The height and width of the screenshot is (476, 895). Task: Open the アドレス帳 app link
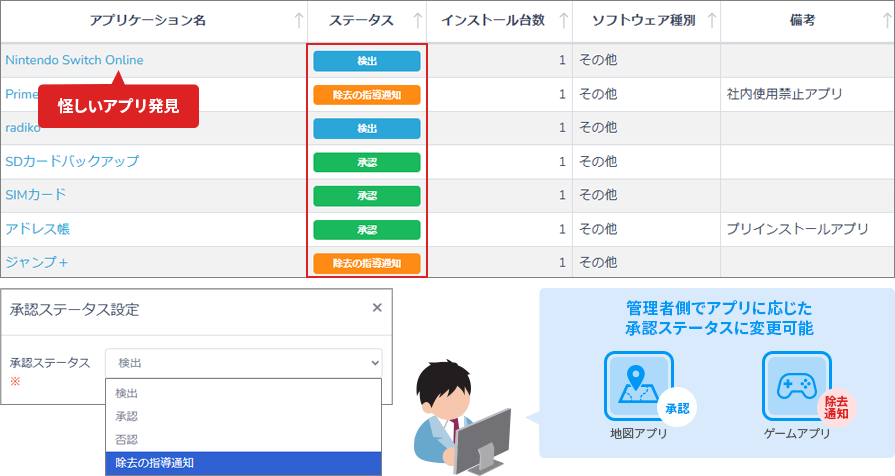38,229
